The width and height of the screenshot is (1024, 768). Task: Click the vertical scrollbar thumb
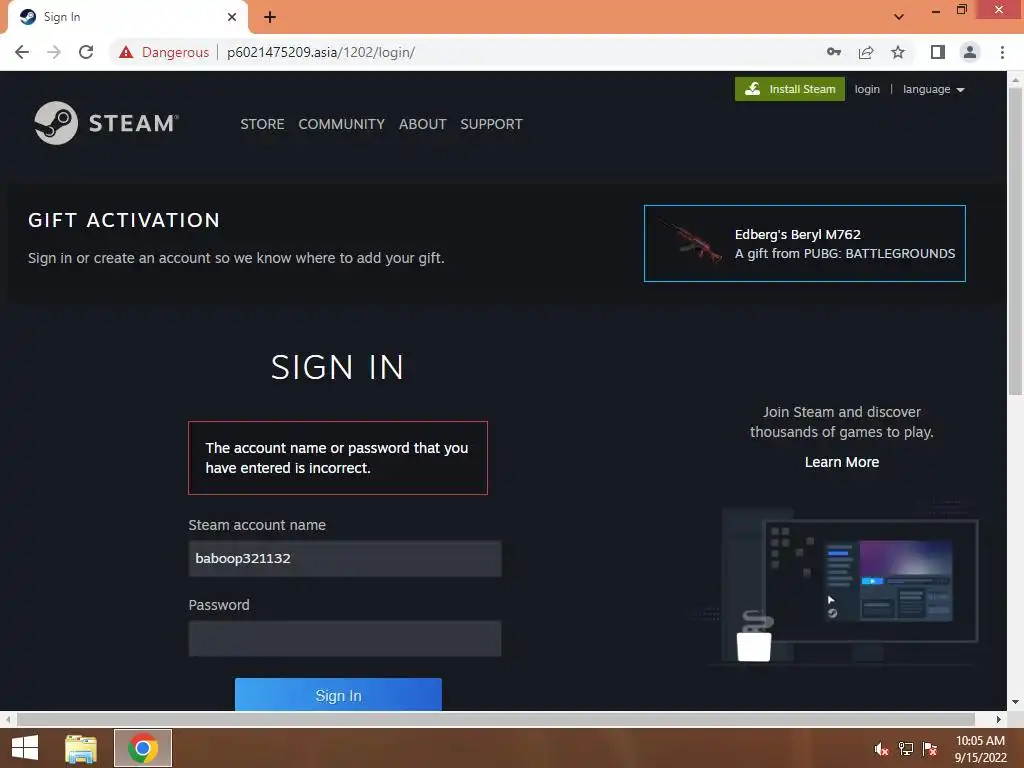(1015, 242)
